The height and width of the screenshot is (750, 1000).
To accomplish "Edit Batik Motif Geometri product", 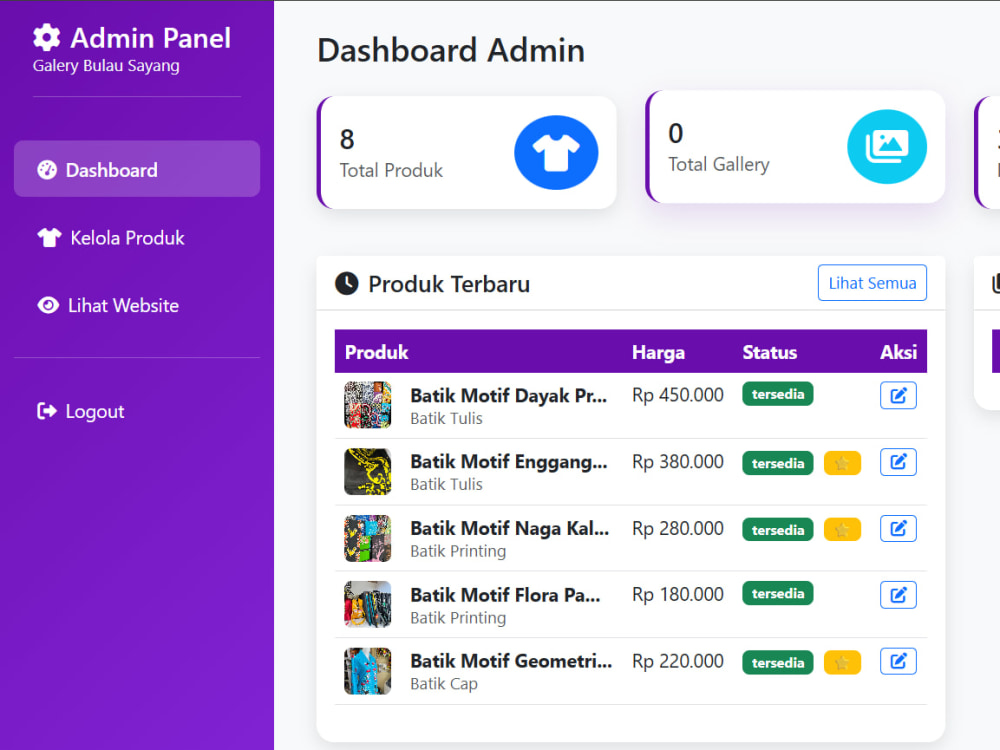I will tap(898, 661).
